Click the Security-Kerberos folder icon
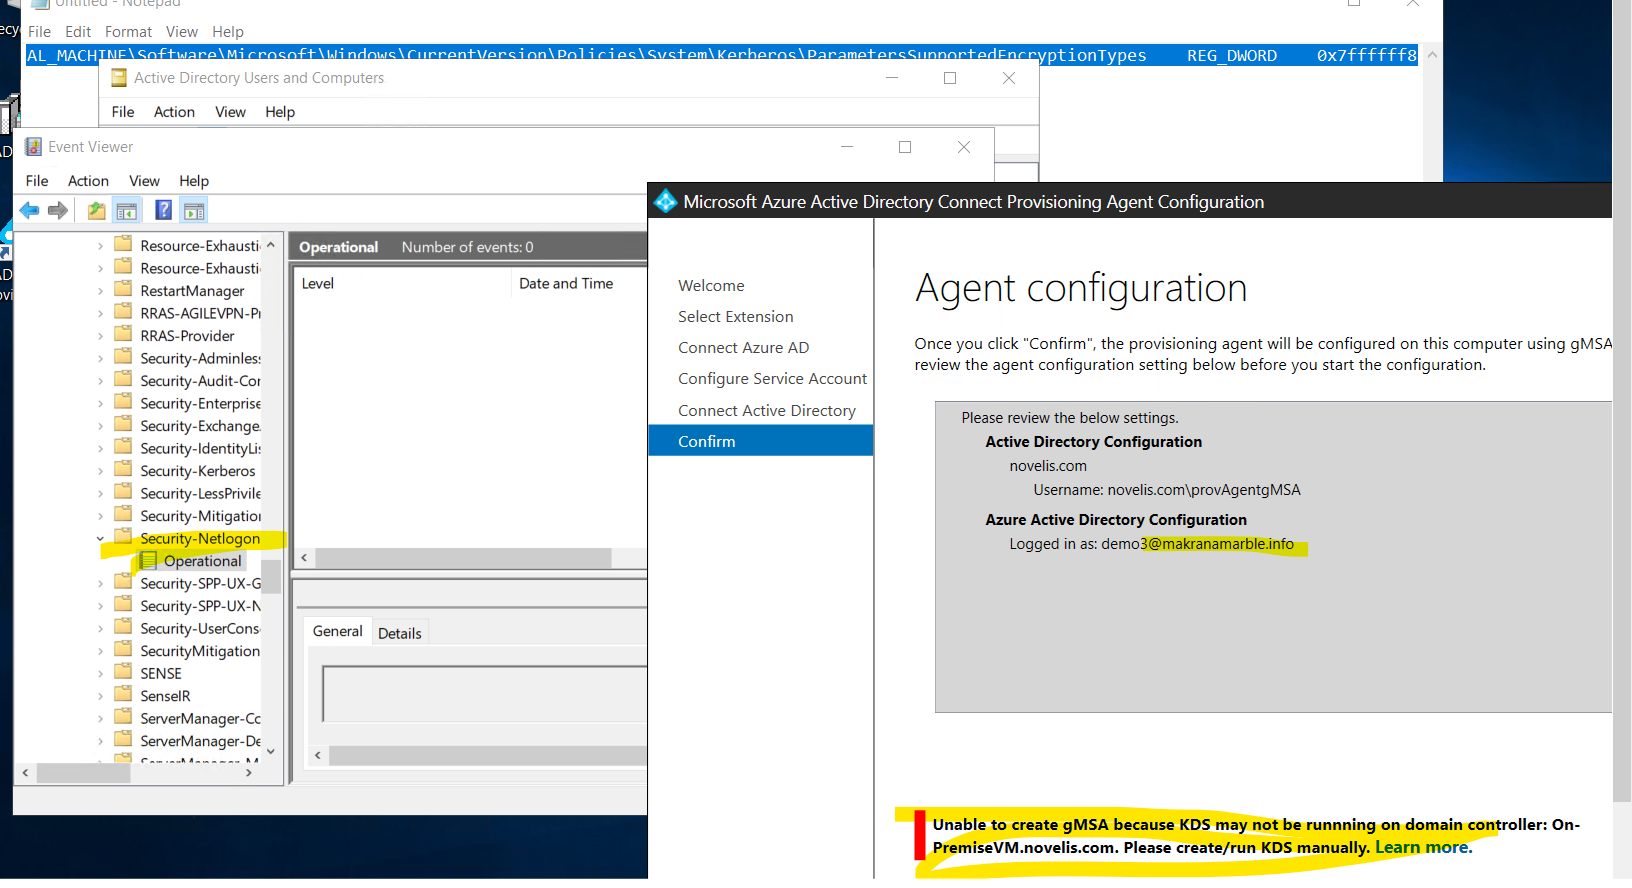 pyautogui.click(x=124, y=469)
